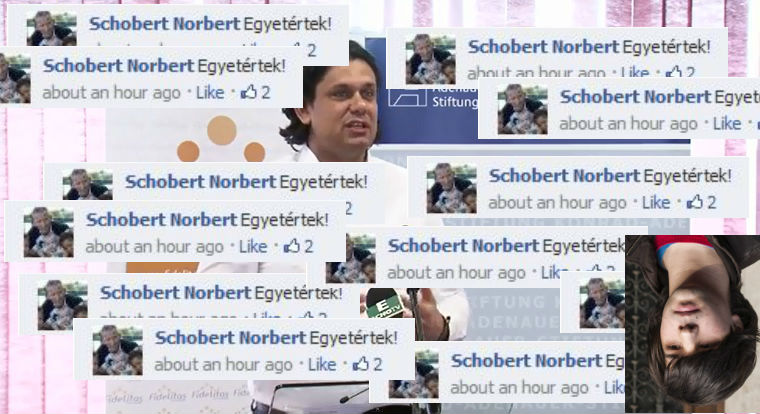Click the orange dots Fidelitas logo
The image size is (760, 414).
(221, 139)
